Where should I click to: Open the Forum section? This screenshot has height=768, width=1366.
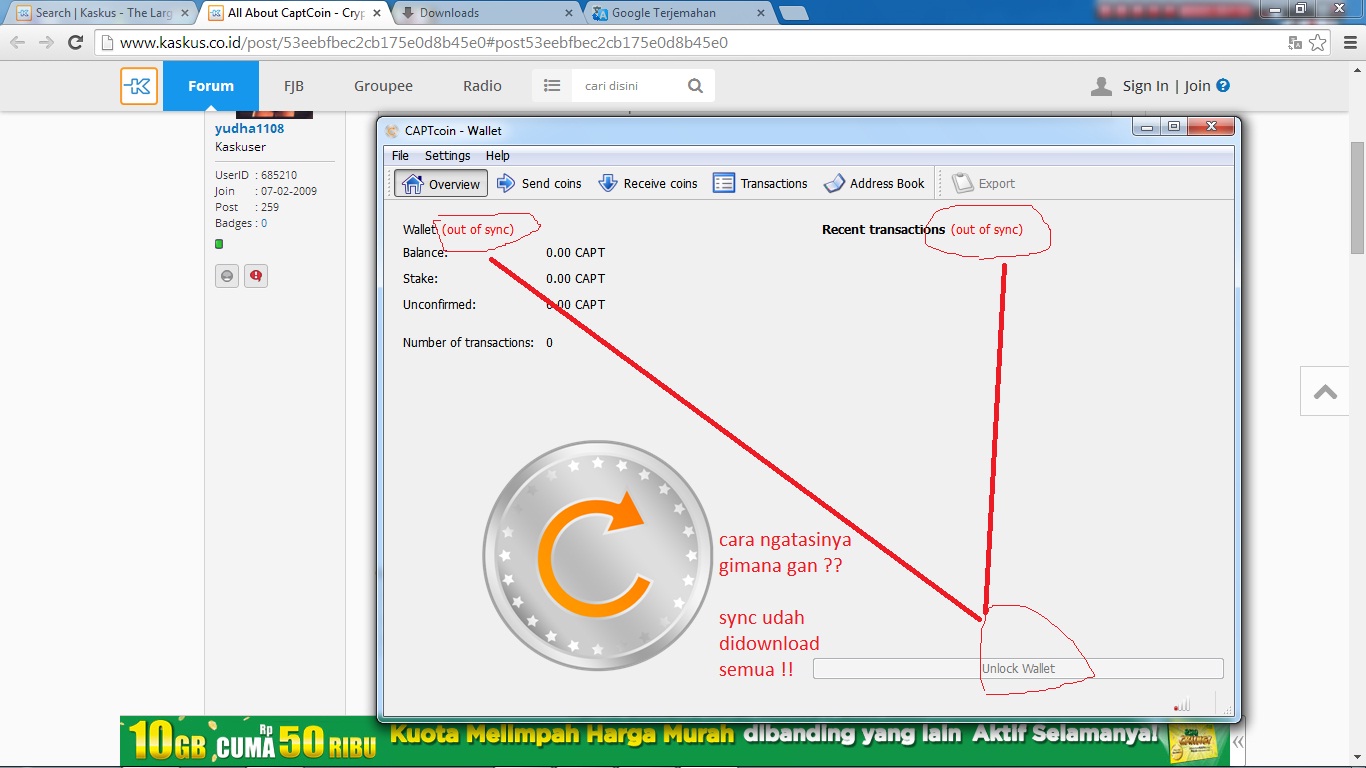click(x=211, y=86)
